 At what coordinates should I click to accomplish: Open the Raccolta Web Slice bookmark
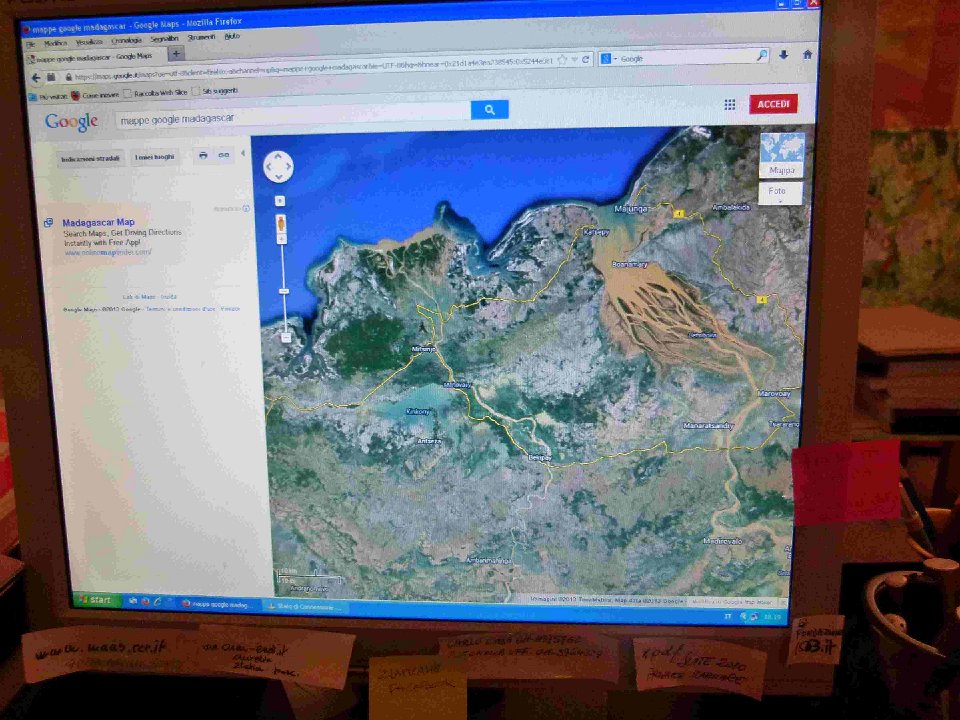(155, 92)
